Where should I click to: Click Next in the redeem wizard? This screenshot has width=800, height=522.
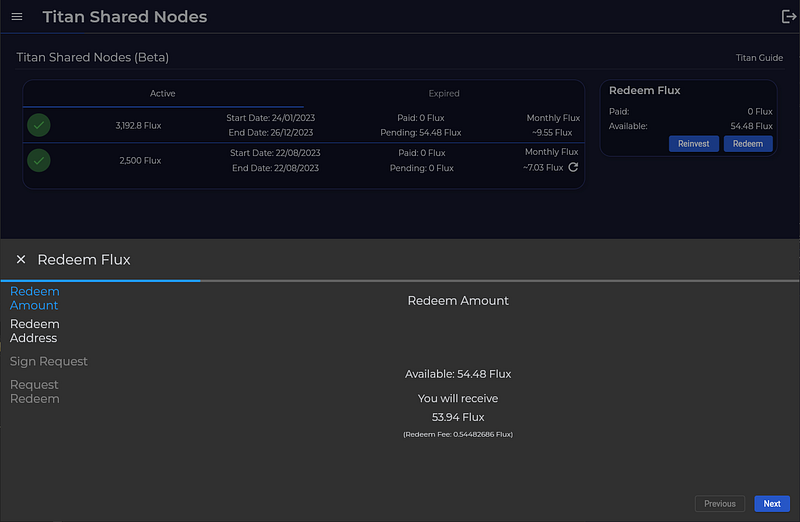[772, 504]
